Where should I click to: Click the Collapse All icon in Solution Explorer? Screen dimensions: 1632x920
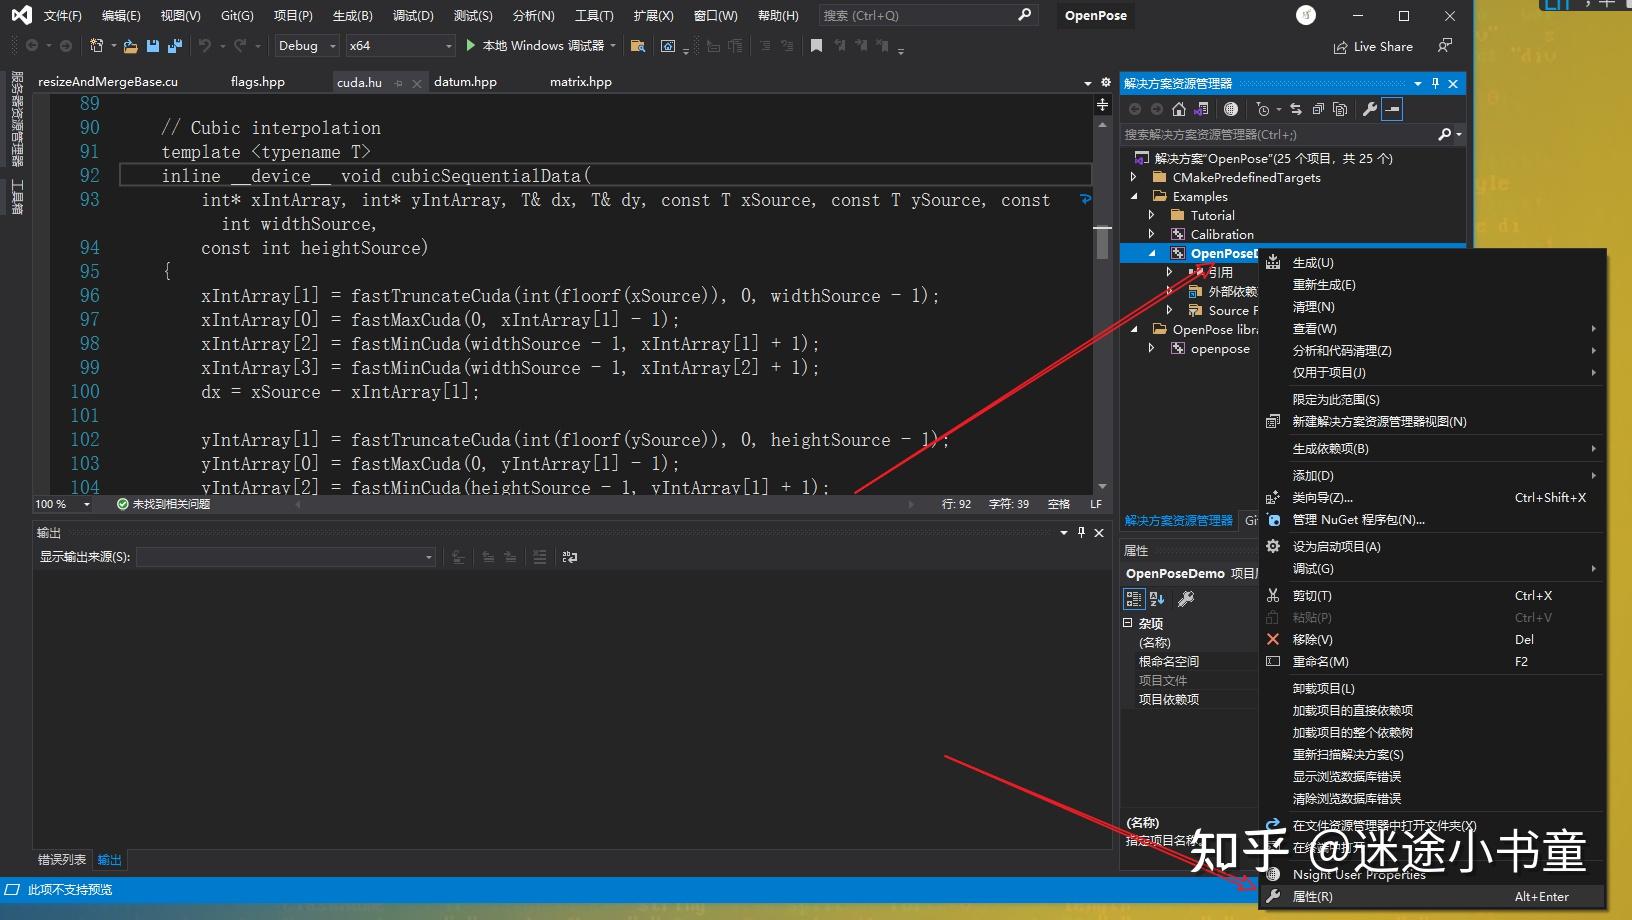pos(1319,109)
